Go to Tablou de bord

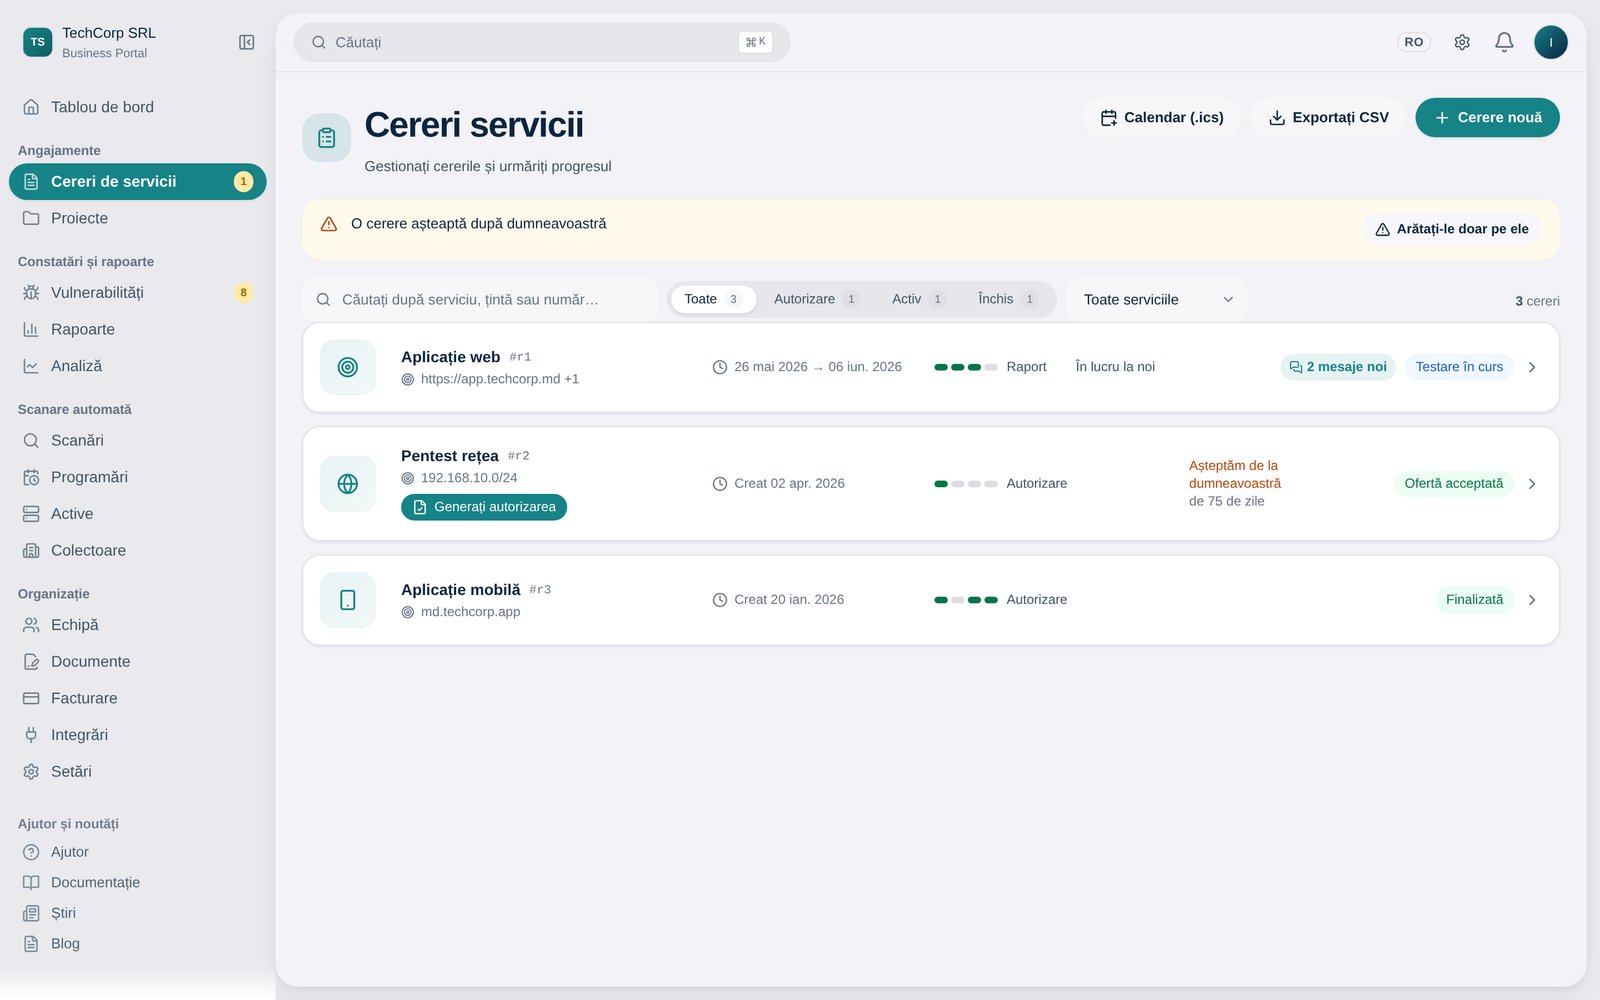(137, 107)
